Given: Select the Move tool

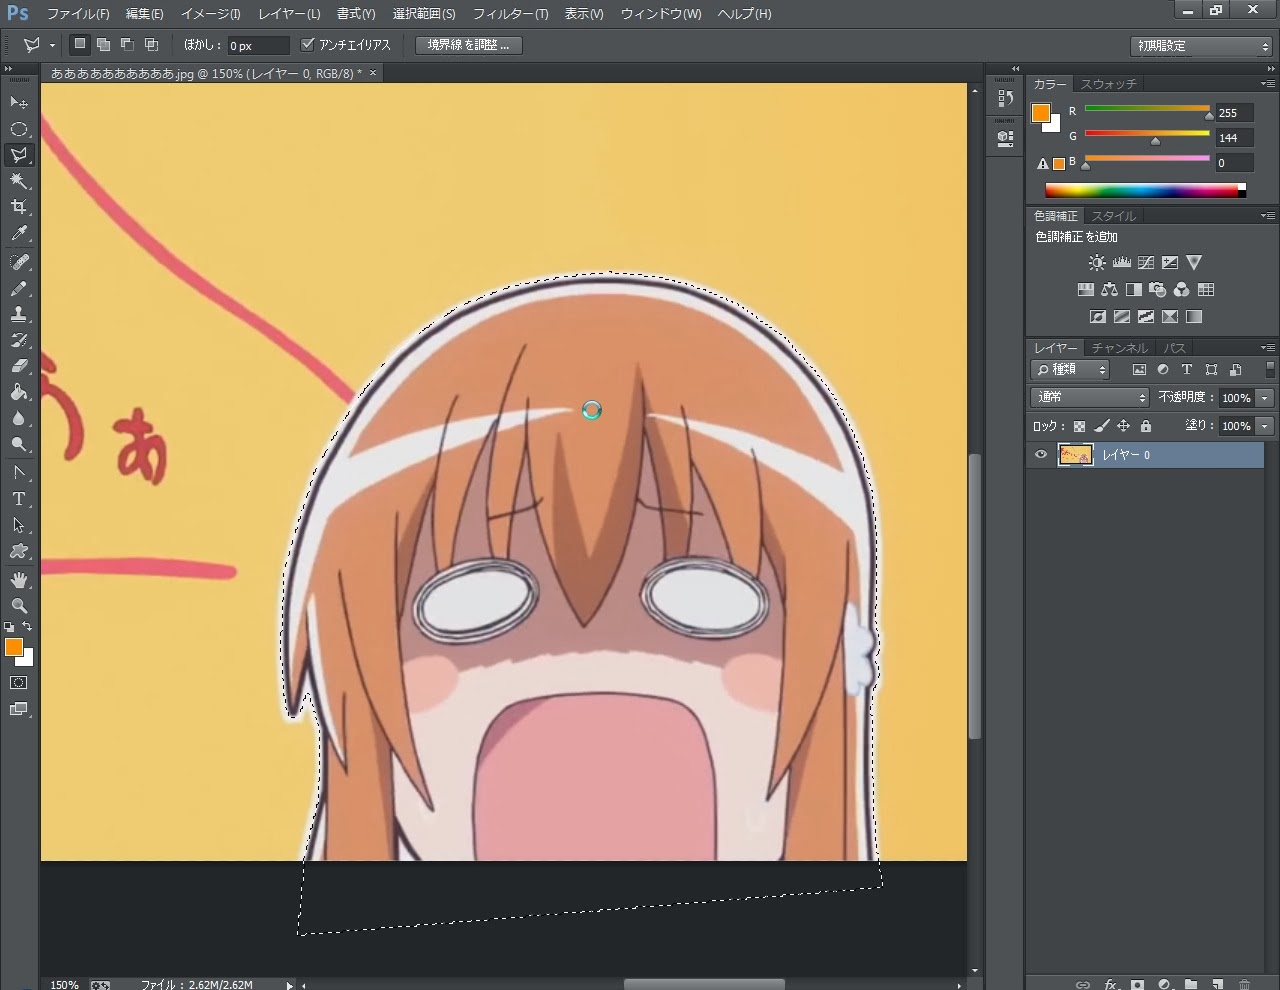Looking at the screenshot, I should pos(19,103).
